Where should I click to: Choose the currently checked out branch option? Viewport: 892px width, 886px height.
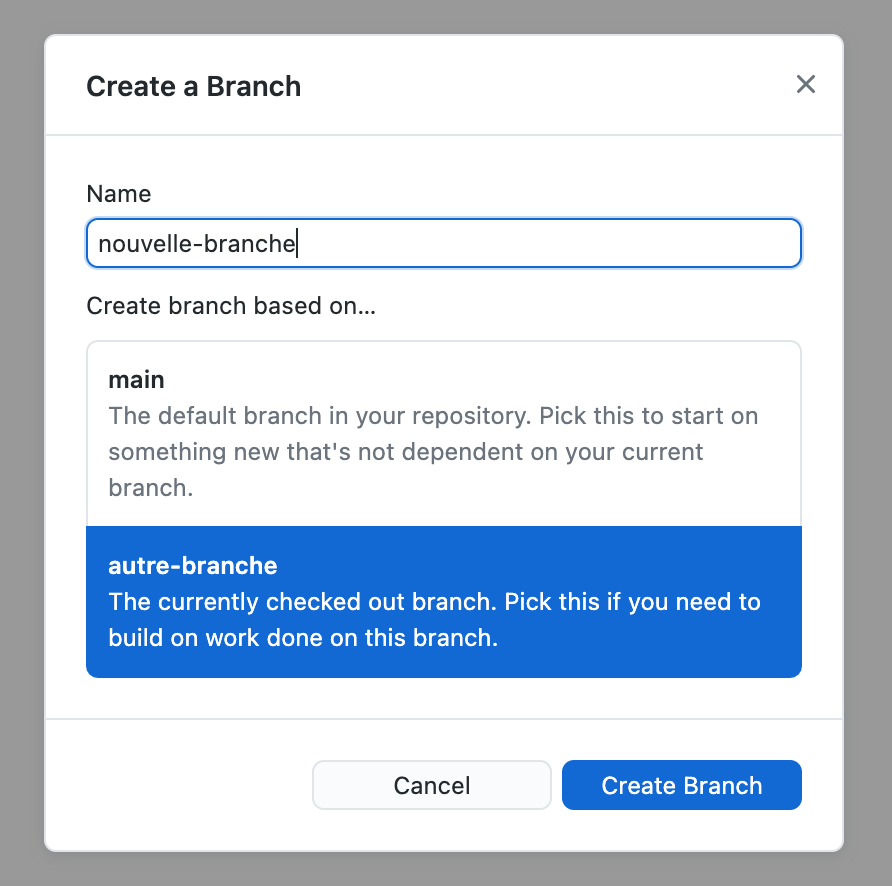tap(444, 601)
